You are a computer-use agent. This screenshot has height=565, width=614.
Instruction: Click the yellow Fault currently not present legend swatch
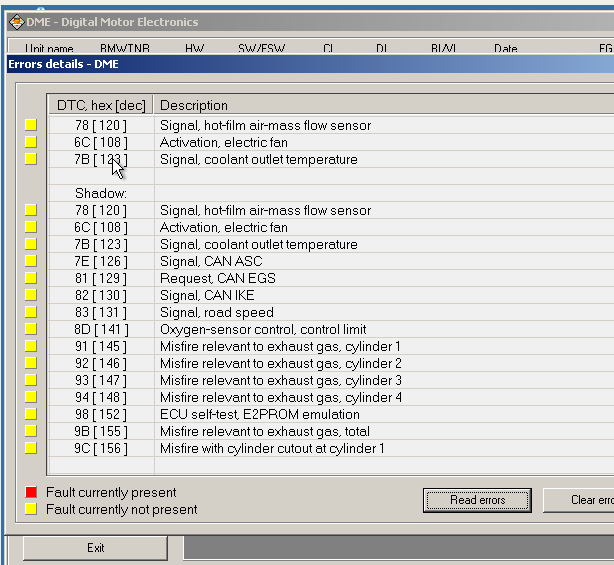pos(31,509)
